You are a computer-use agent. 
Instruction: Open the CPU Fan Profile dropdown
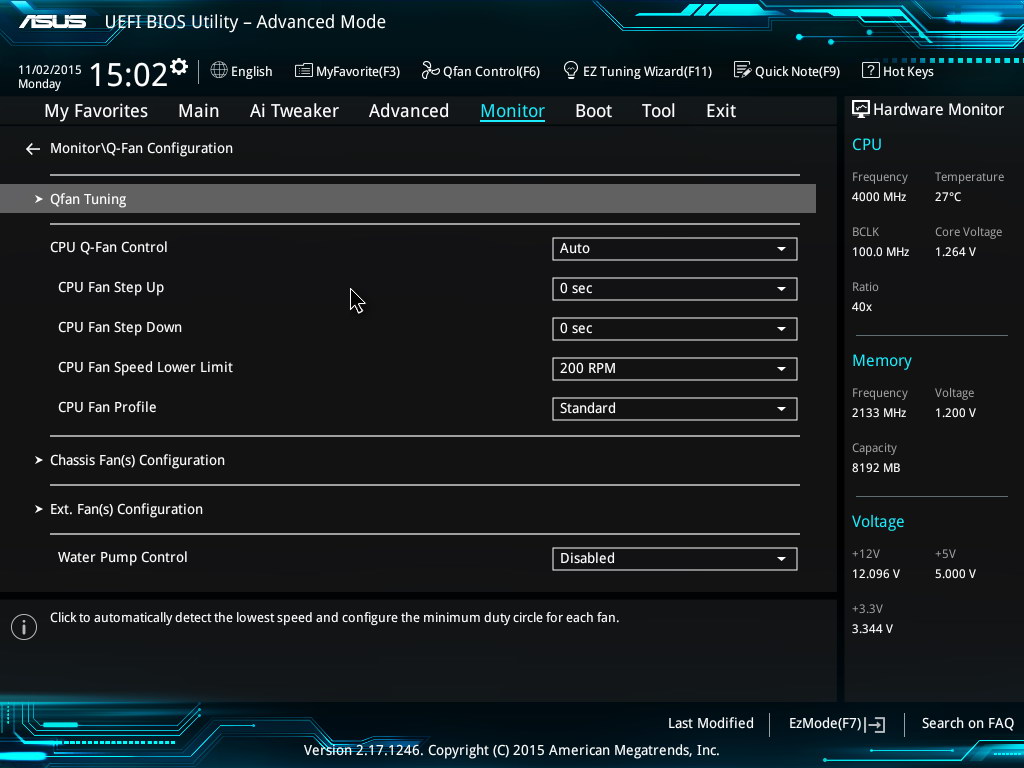point(674,408)
